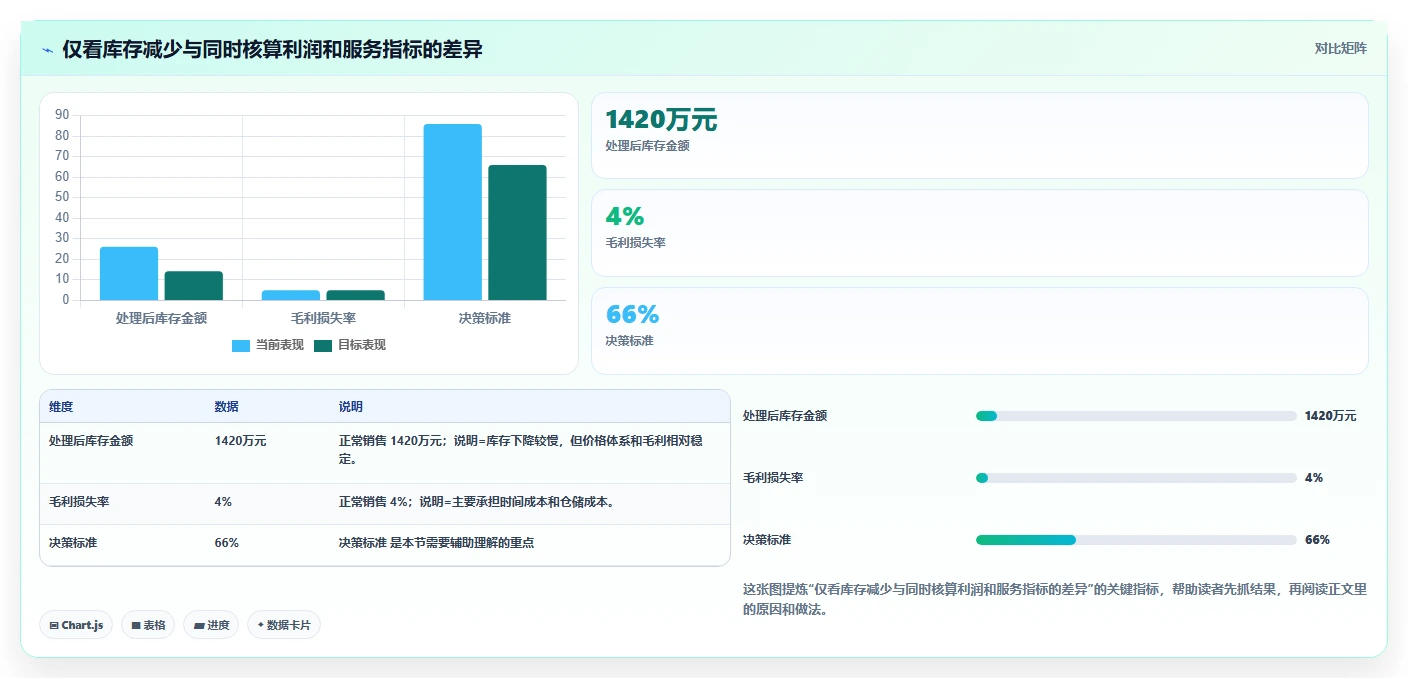This screenshot has height=678, width=1408.
Task: Click the panel title 仅看库存减少与同时核算利润
Action: pyautogui.click(x=273, y=49)
